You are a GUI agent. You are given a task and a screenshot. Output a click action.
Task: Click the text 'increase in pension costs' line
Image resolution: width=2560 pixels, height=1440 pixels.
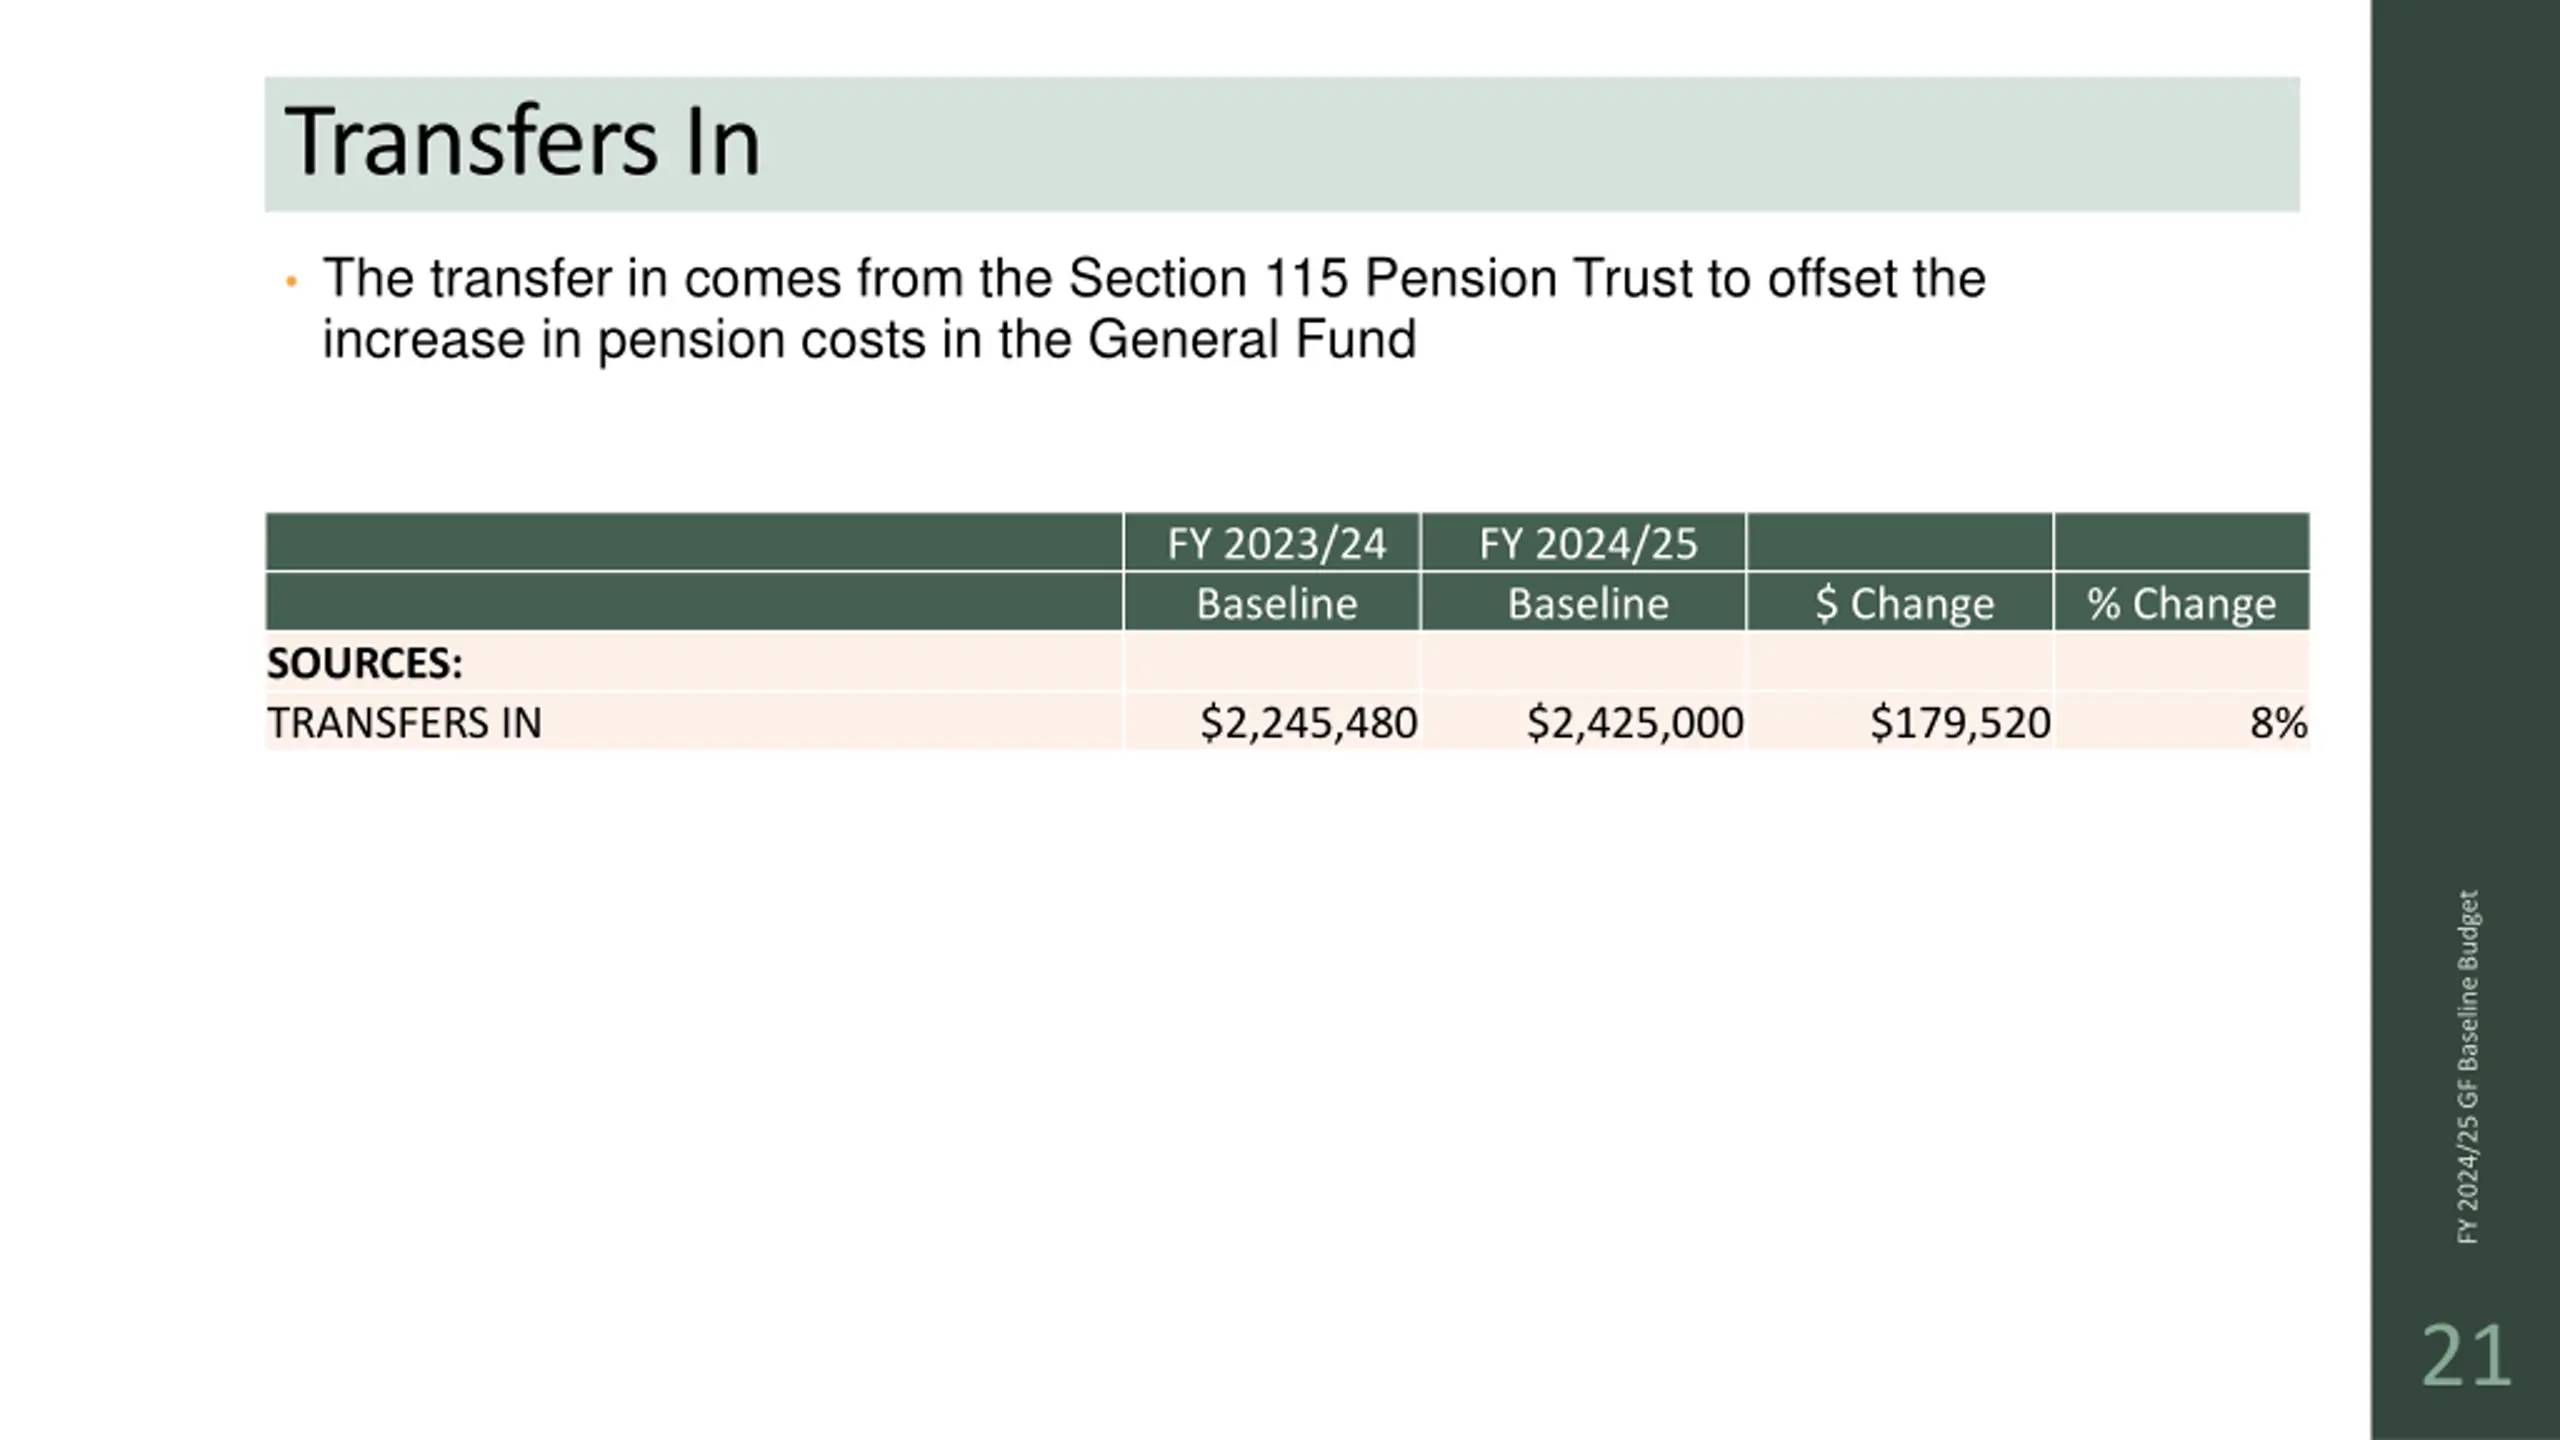(868, 340)
